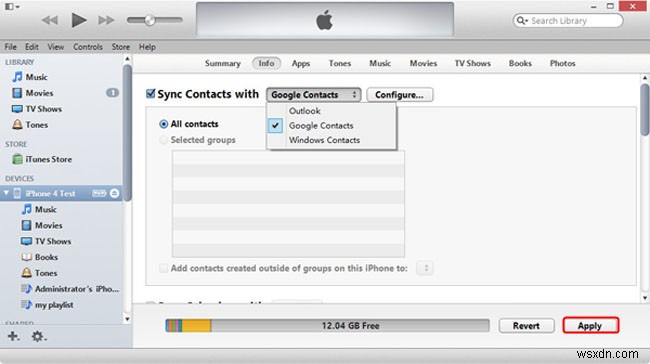Click the battery icon on iPhone 4 Test

coord(99,193)
